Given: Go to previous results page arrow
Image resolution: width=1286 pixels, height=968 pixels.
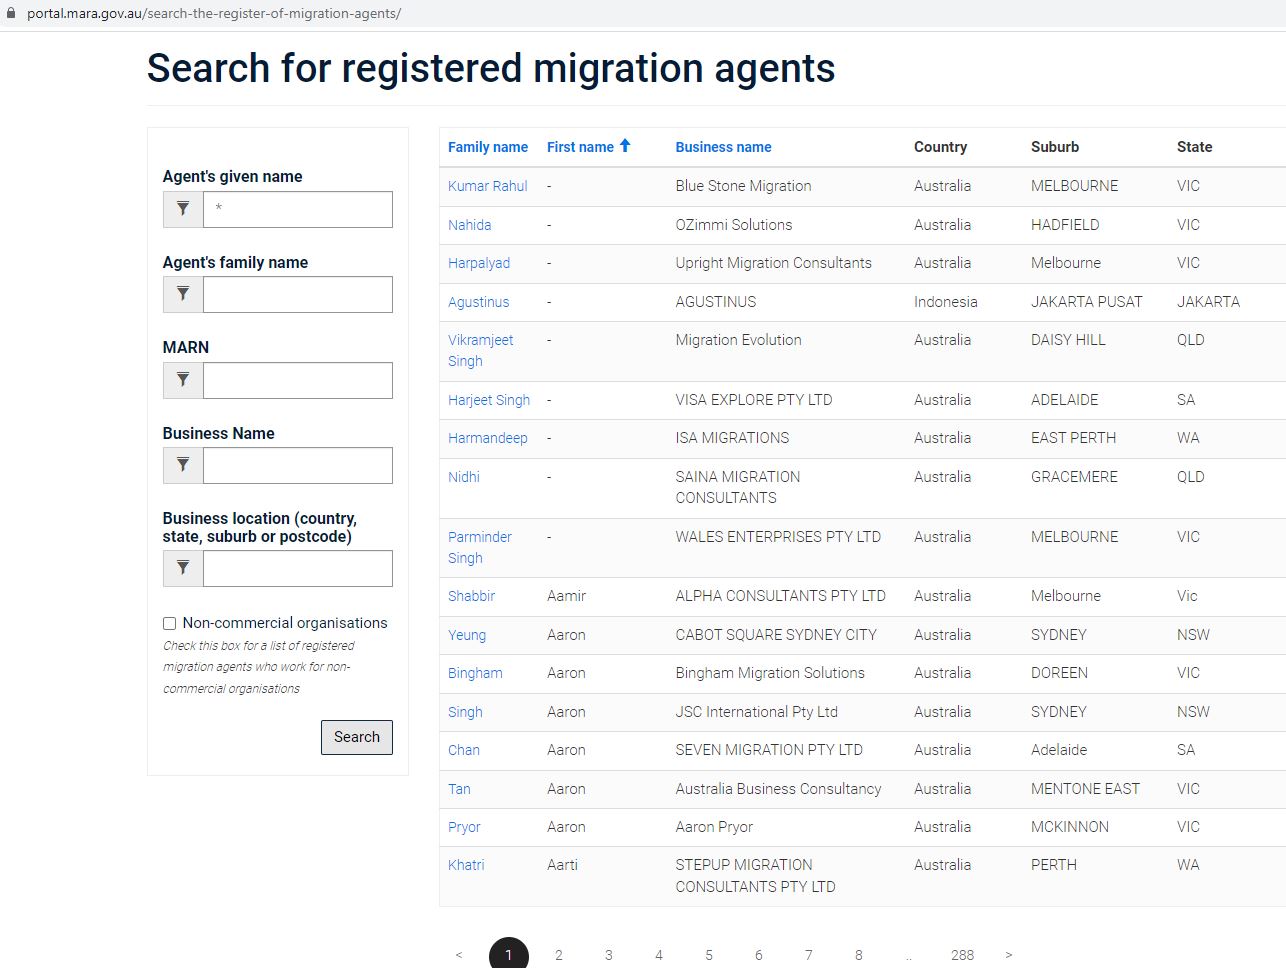Looking at the screenshot, I should click(459, 955).
